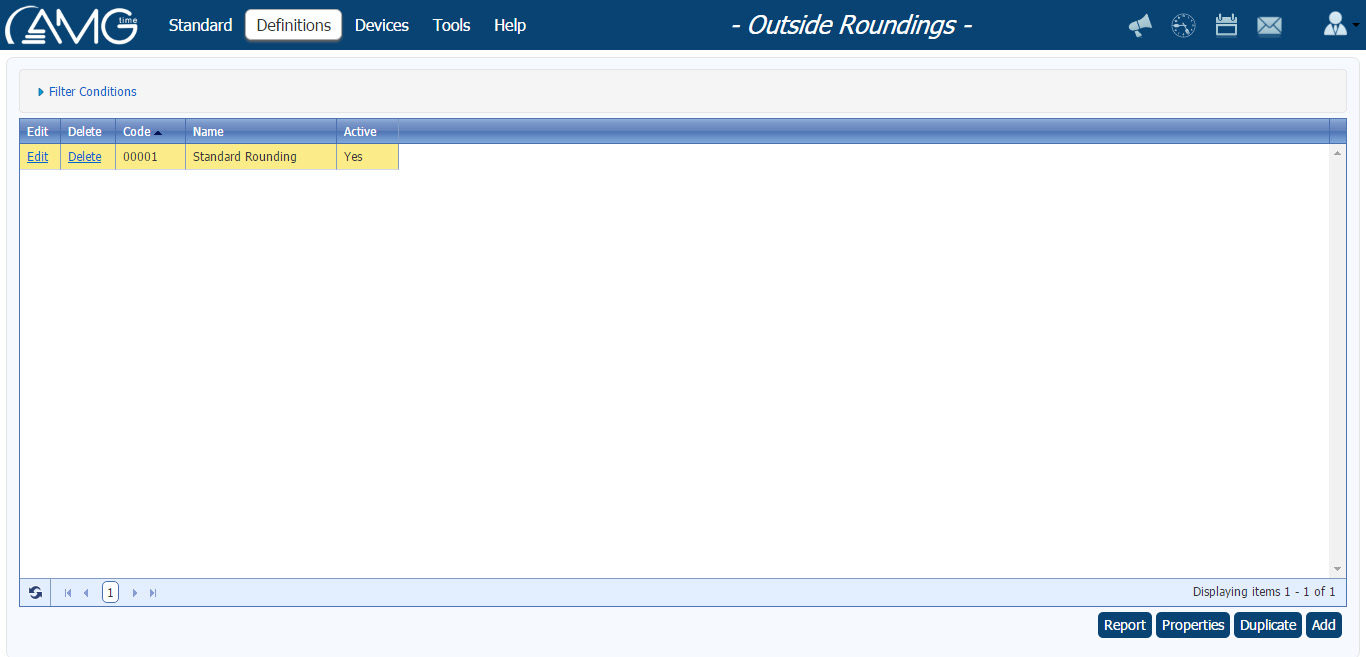The image size is (1366, 657).
Task: Open the Duplicate button
Action: coord(1267,624)
